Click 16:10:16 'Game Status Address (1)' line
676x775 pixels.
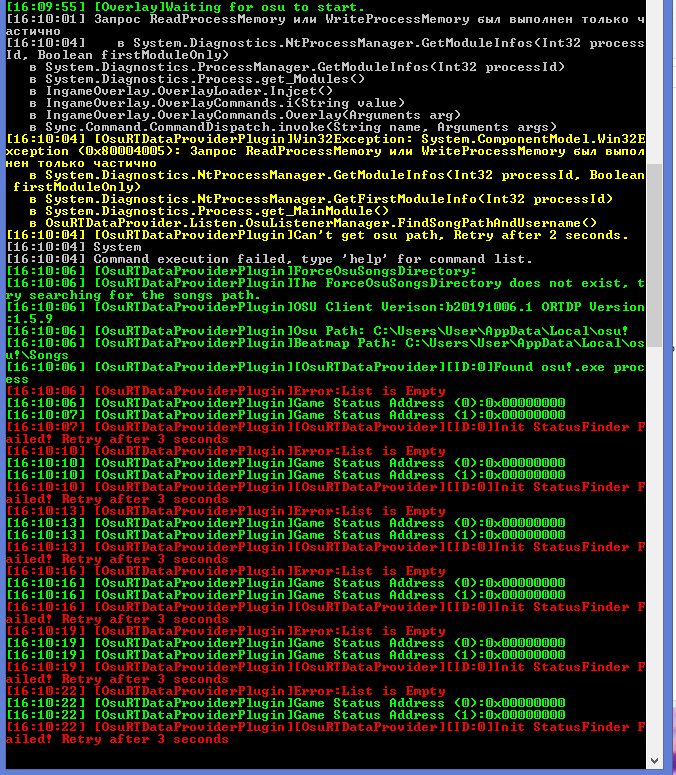click(x=285, y=595)
